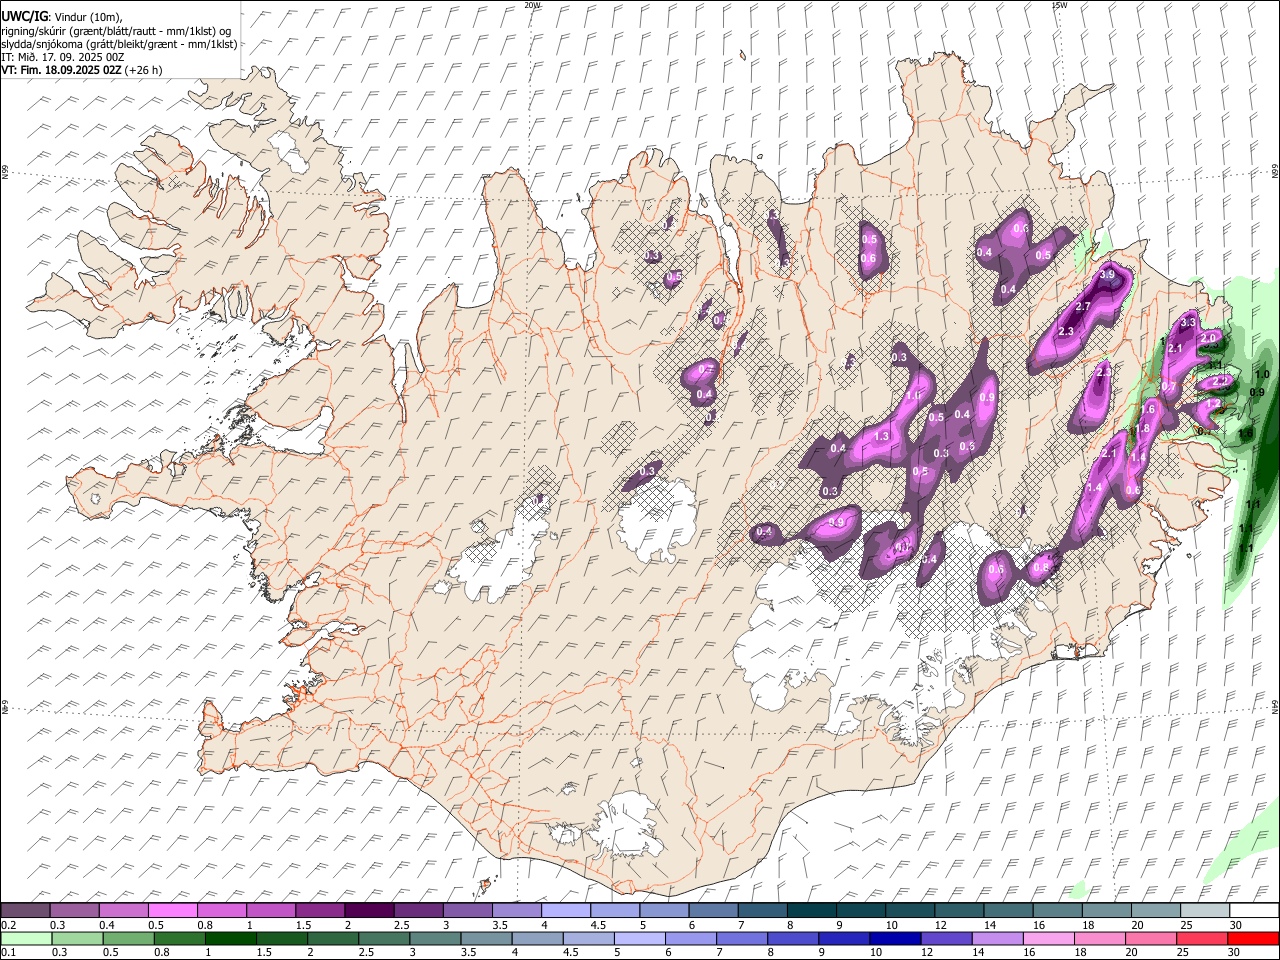
Task: Click the white 30+ snow legend swatch
Action: (x=1254, y=911)
